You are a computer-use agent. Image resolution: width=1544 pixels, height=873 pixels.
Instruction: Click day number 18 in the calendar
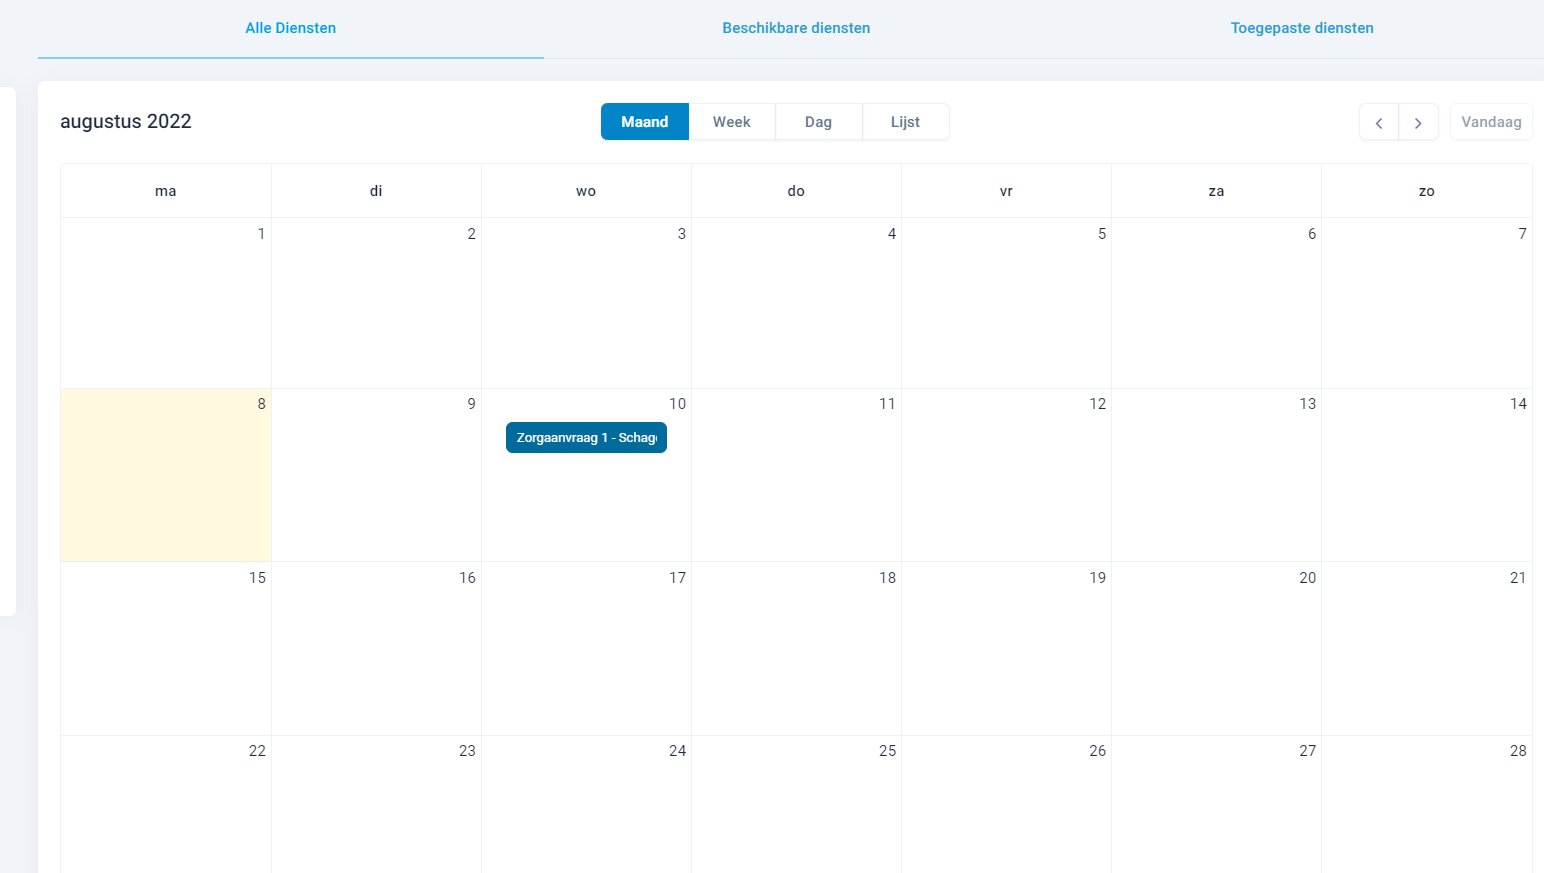point(888,578)
